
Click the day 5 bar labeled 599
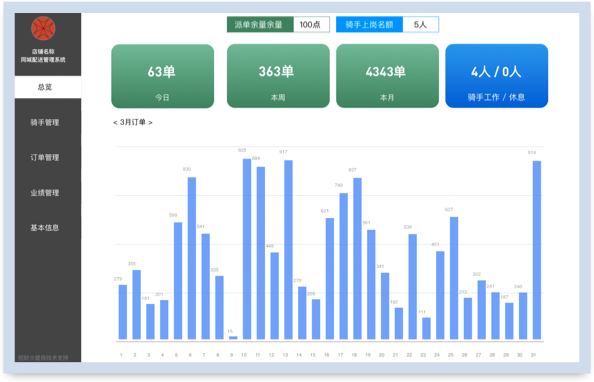pos(178,281)
